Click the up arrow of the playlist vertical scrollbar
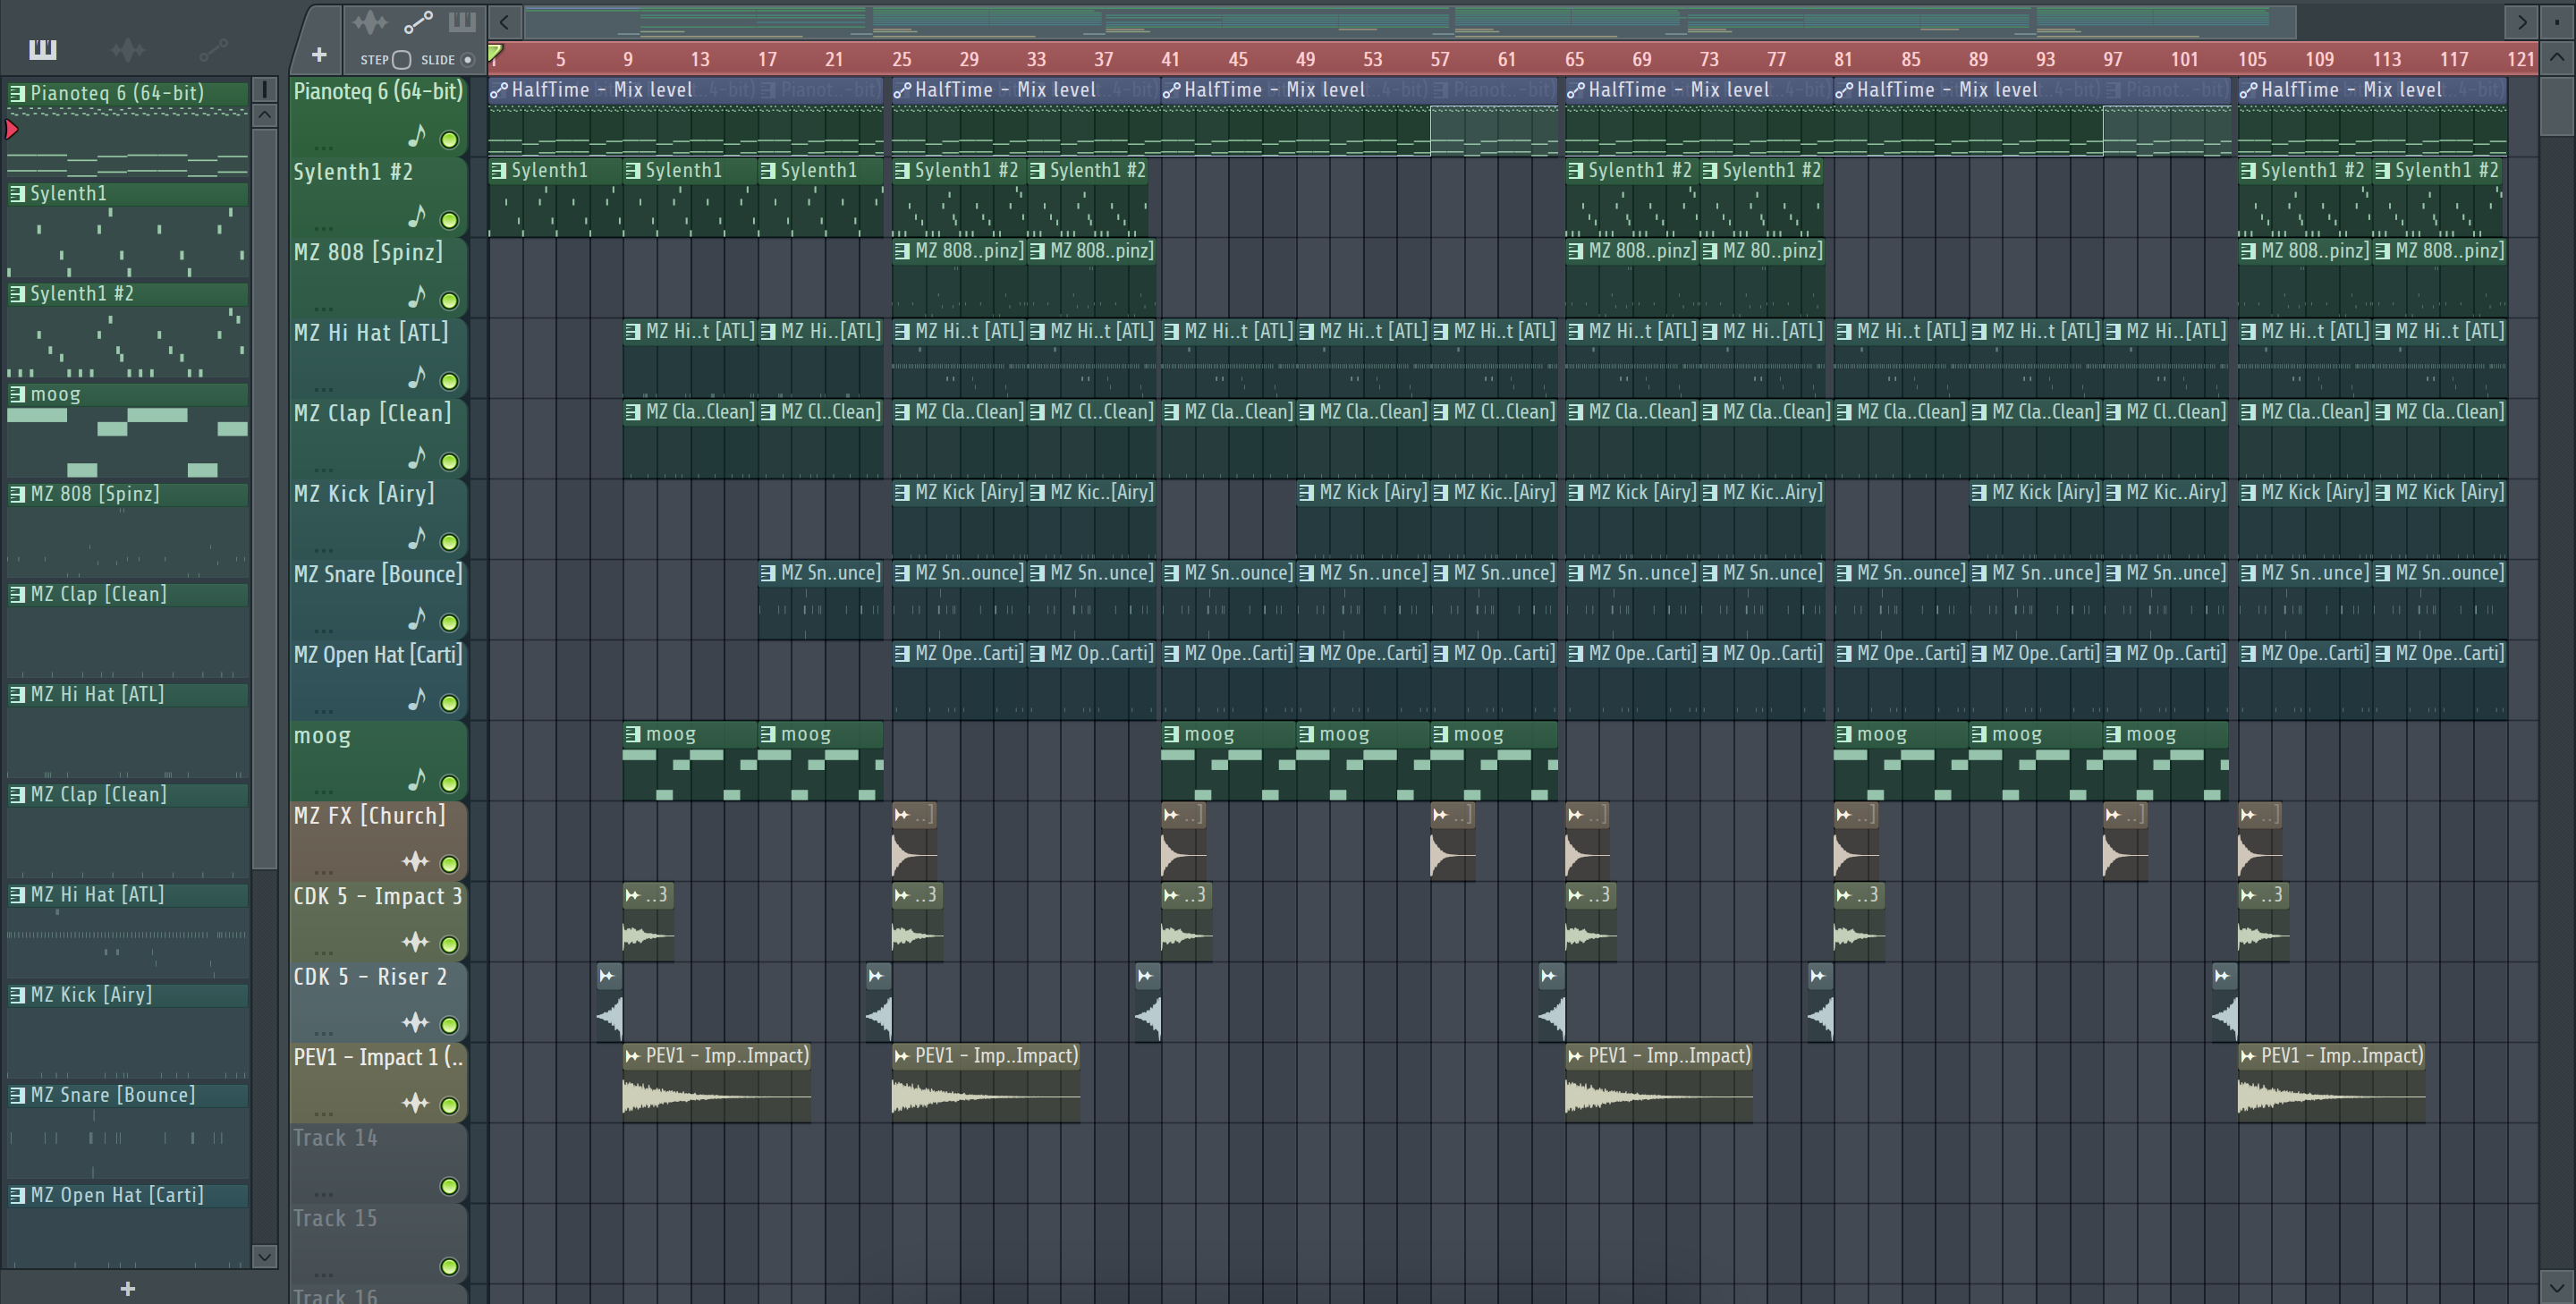2576x1304 pixels. [x=2557, y=57]
